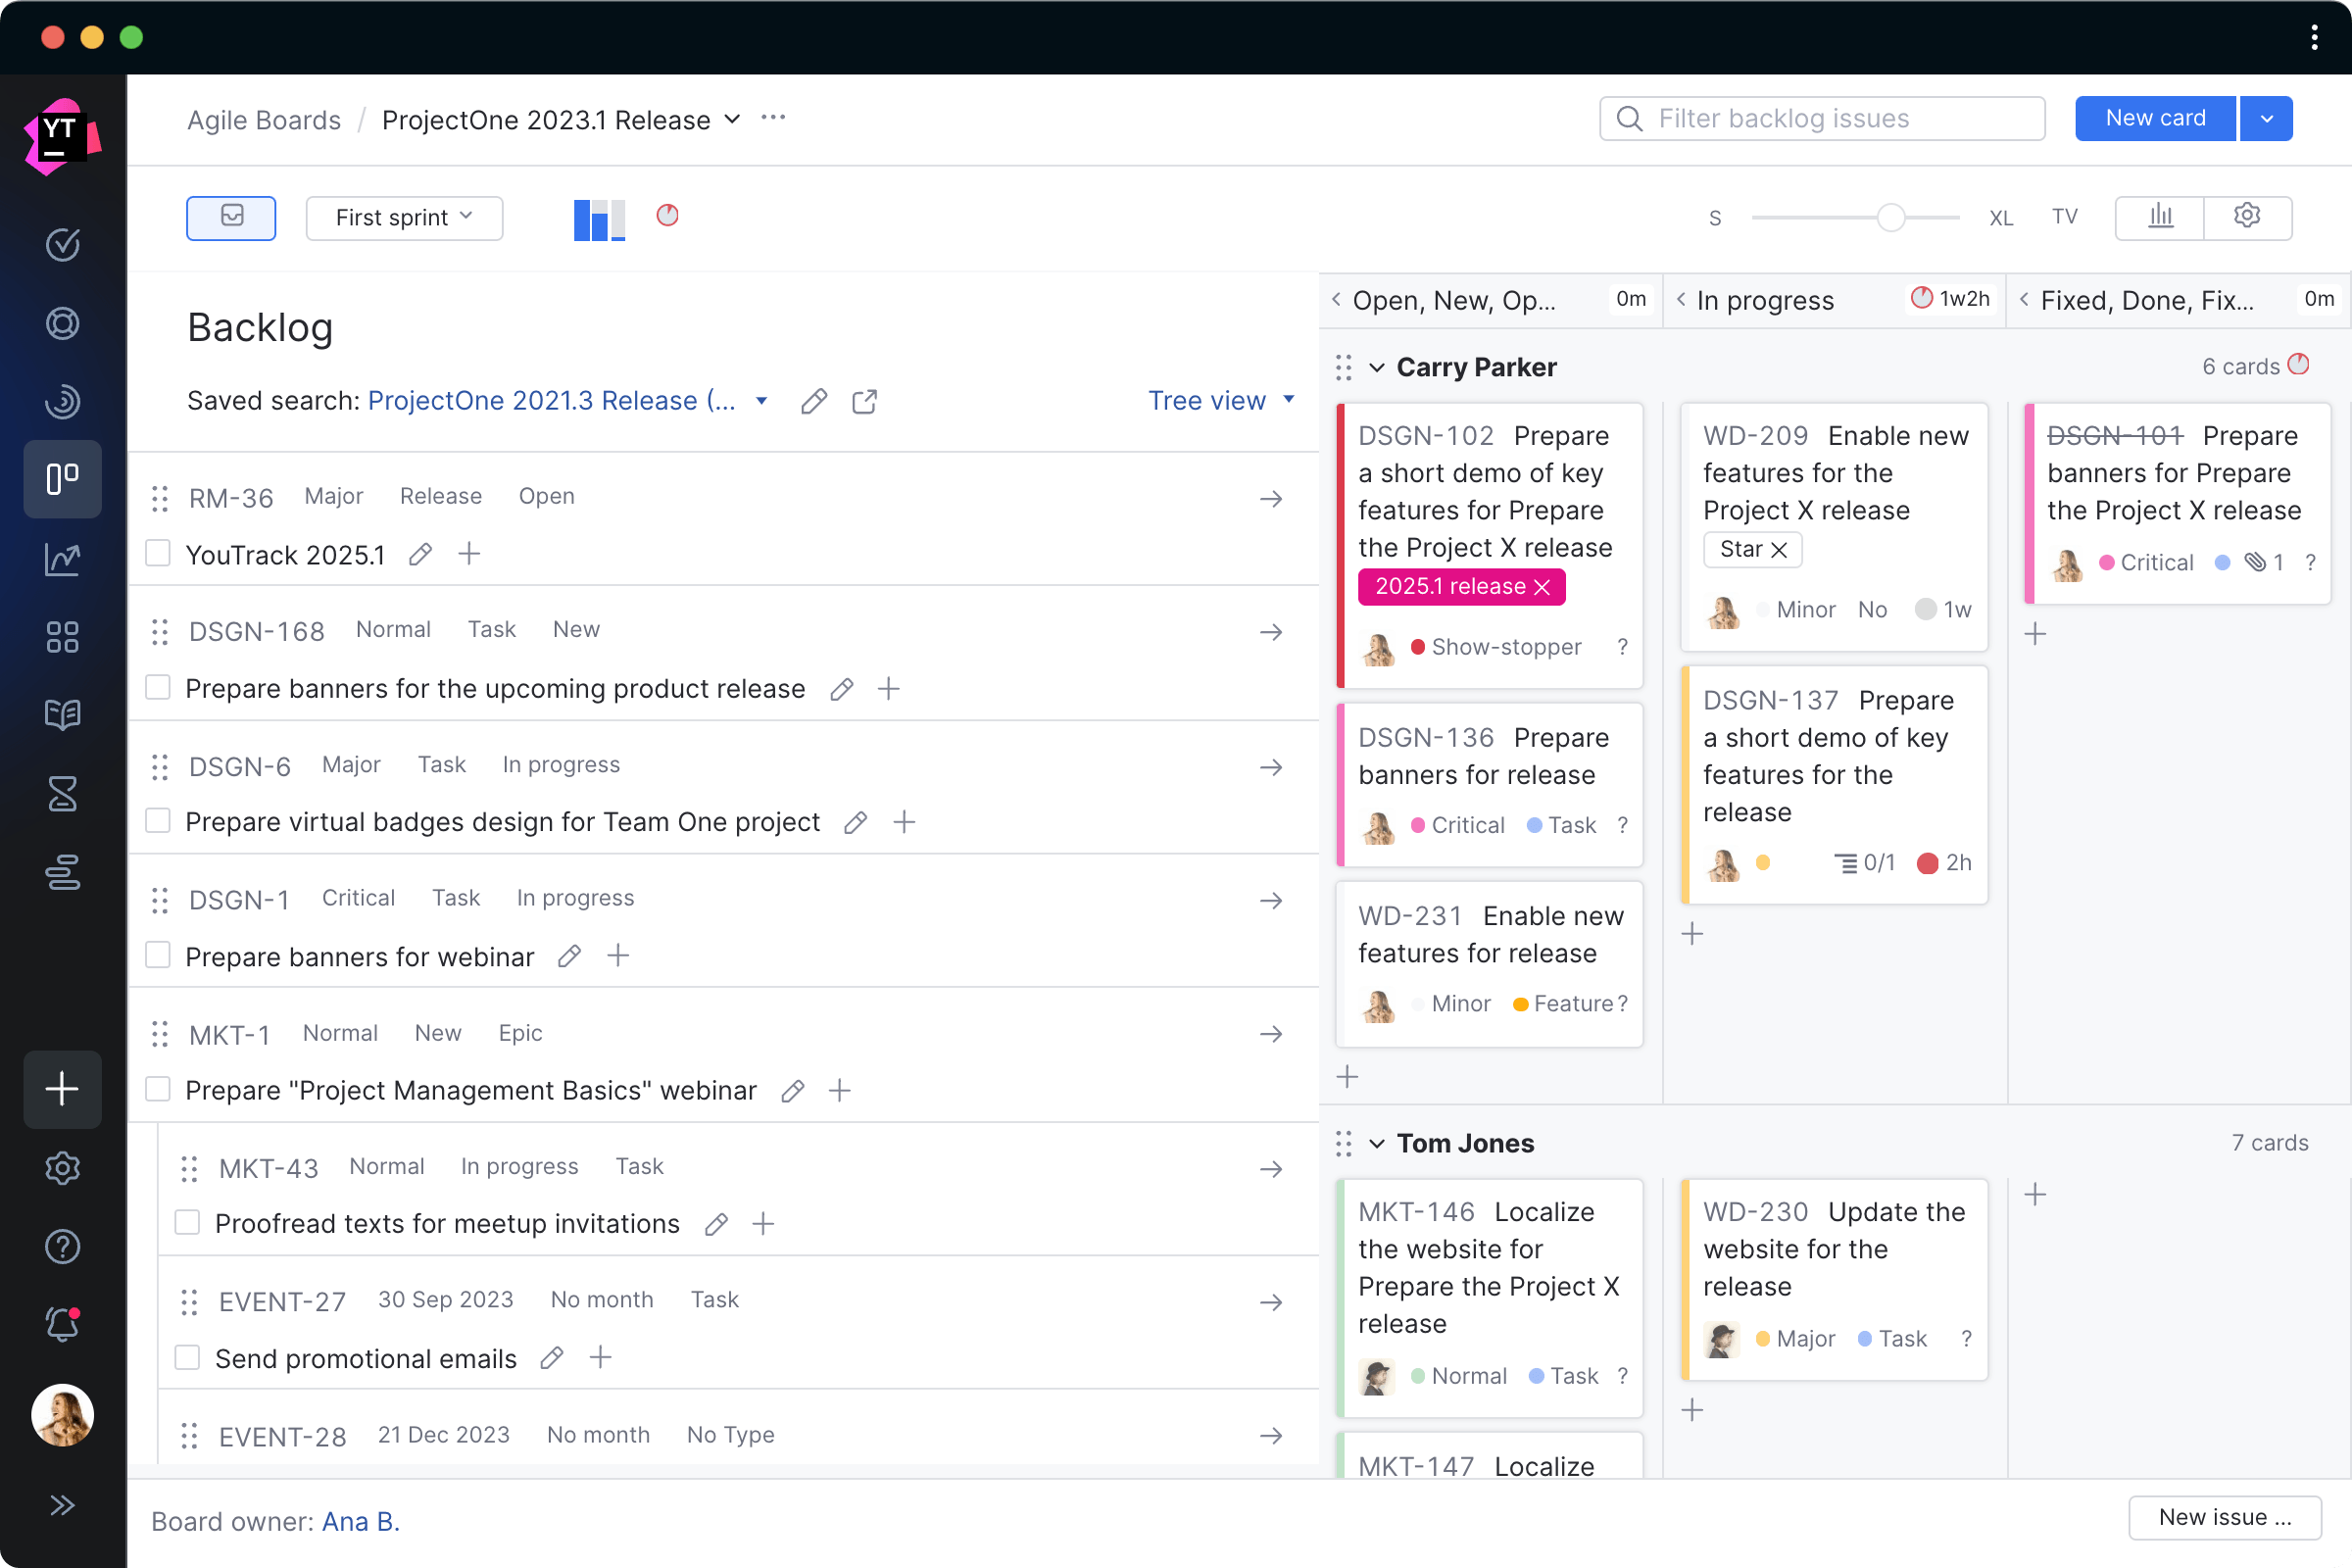Open the burndown chart icon near sprint selector

(598, 218)
